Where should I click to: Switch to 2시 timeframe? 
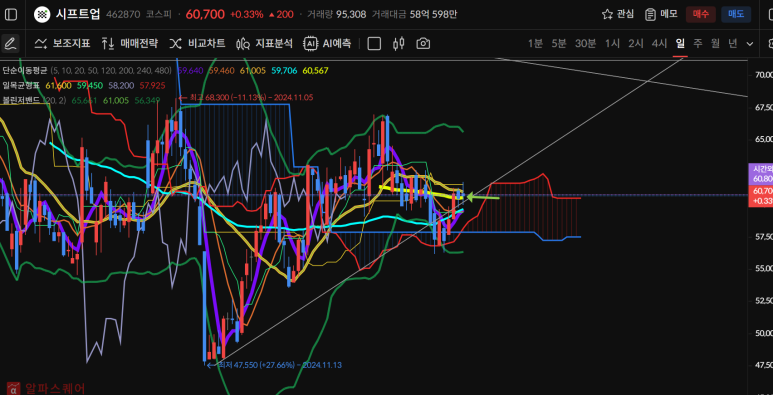[636, 43]
